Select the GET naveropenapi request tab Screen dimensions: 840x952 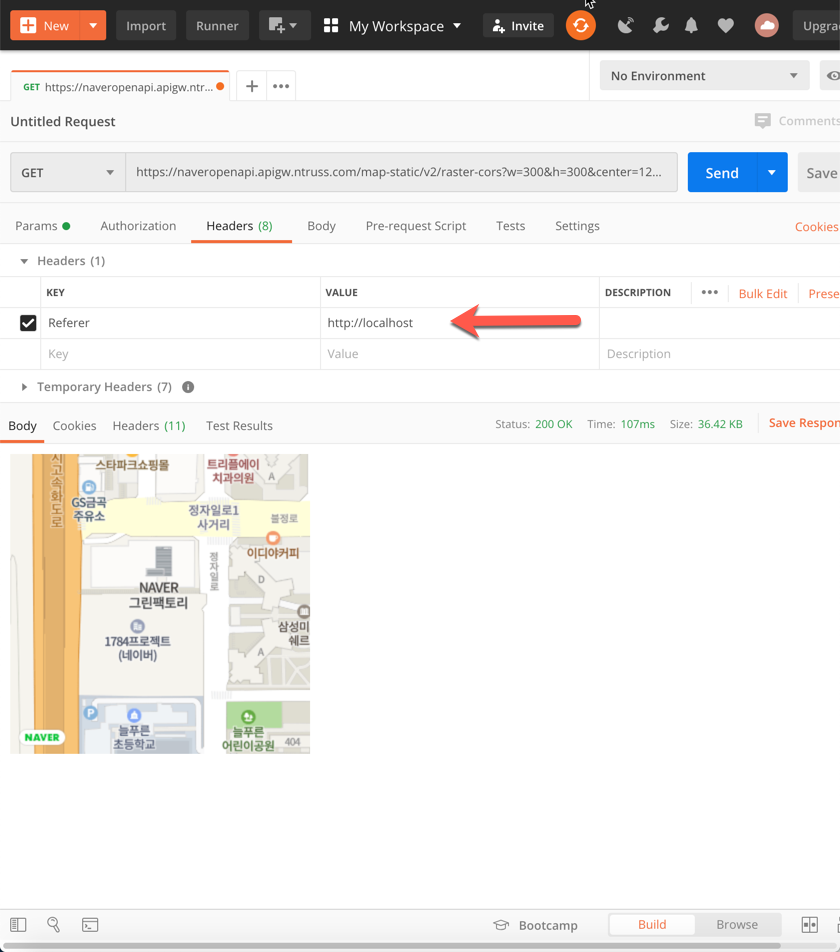point(120,86)
